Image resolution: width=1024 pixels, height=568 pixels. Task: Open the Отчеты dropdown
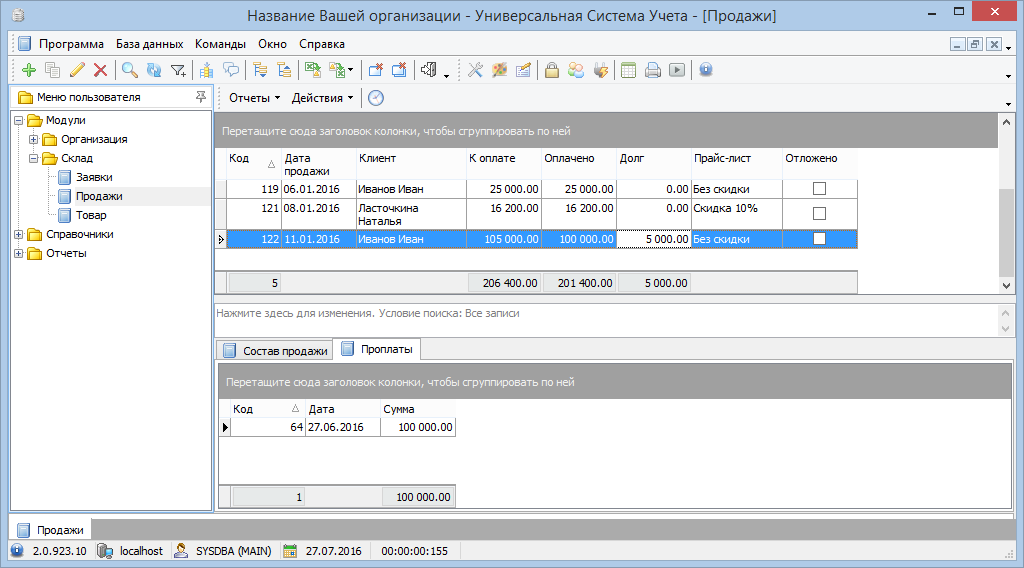click(254, 98)
